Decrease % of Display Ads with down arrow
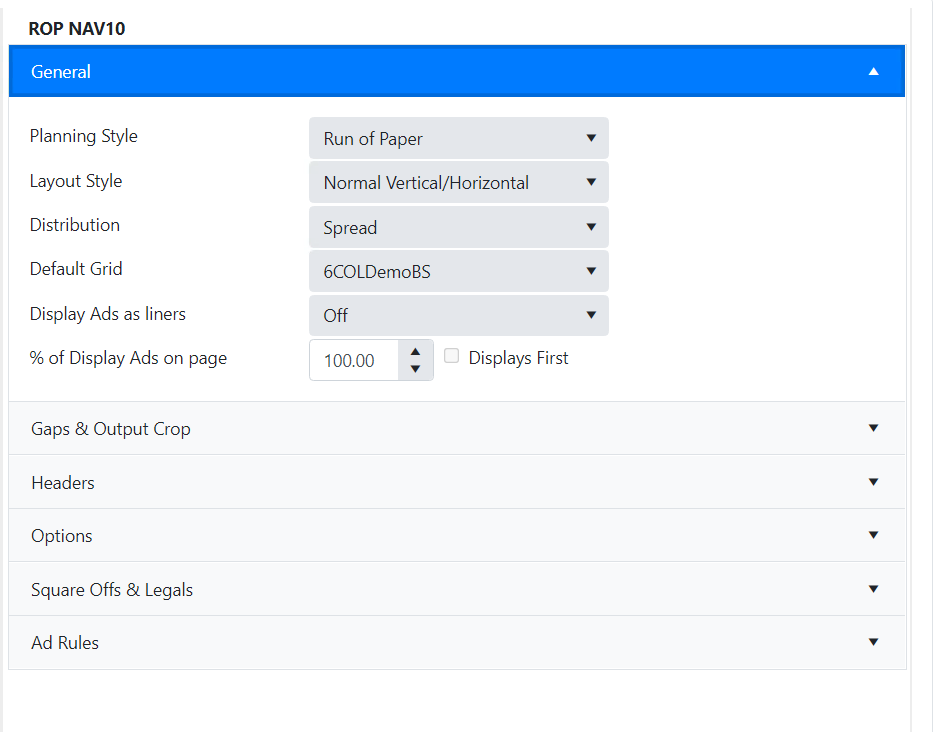 (416, 369)
